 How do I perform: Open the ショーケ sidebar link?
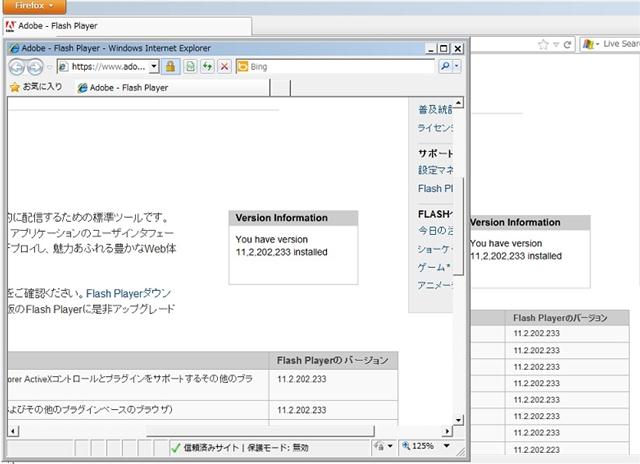(x=435, y=249)
